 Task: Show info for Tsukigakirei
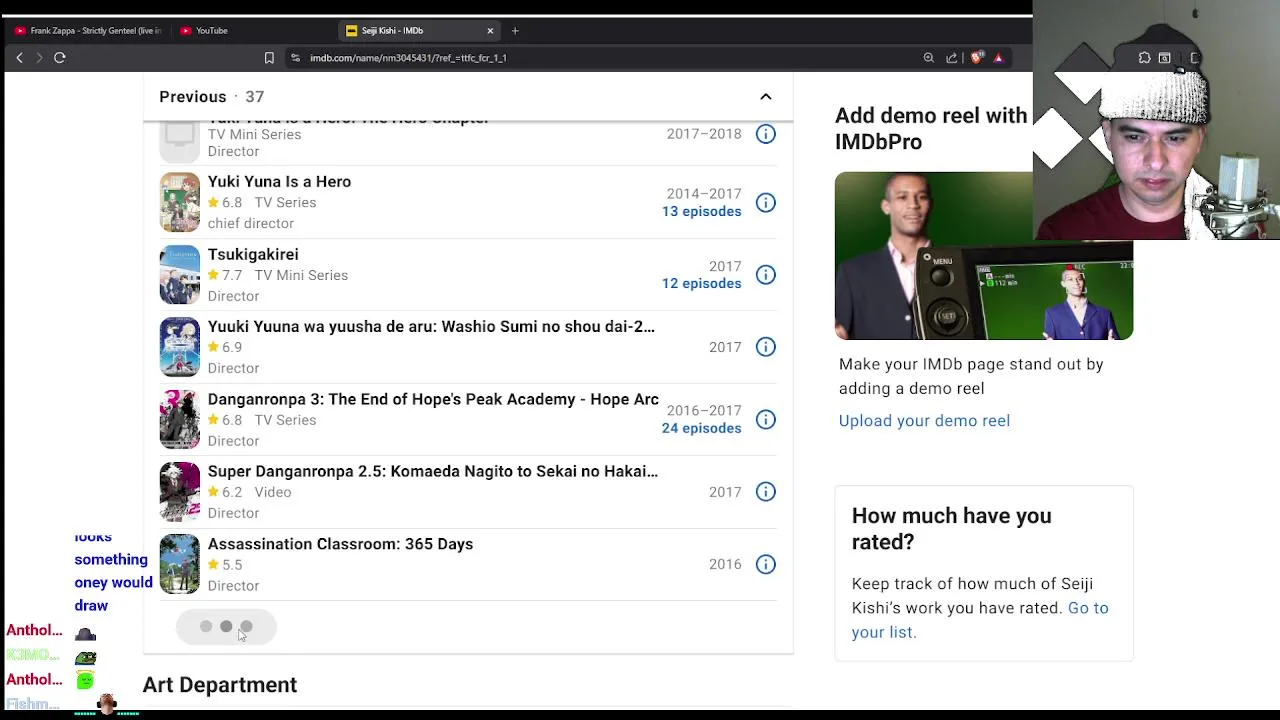(766, 275)
